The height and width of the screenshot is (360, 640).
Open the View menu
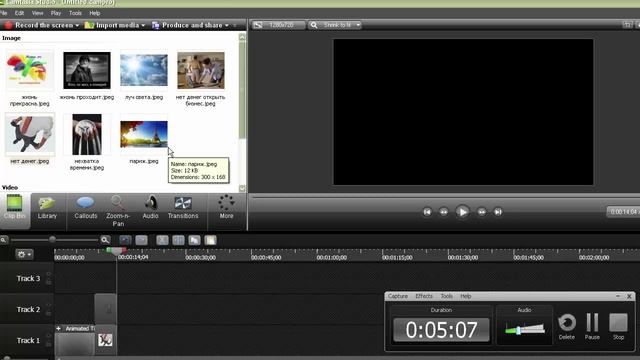pyautogui.click(x=37, y=13)
